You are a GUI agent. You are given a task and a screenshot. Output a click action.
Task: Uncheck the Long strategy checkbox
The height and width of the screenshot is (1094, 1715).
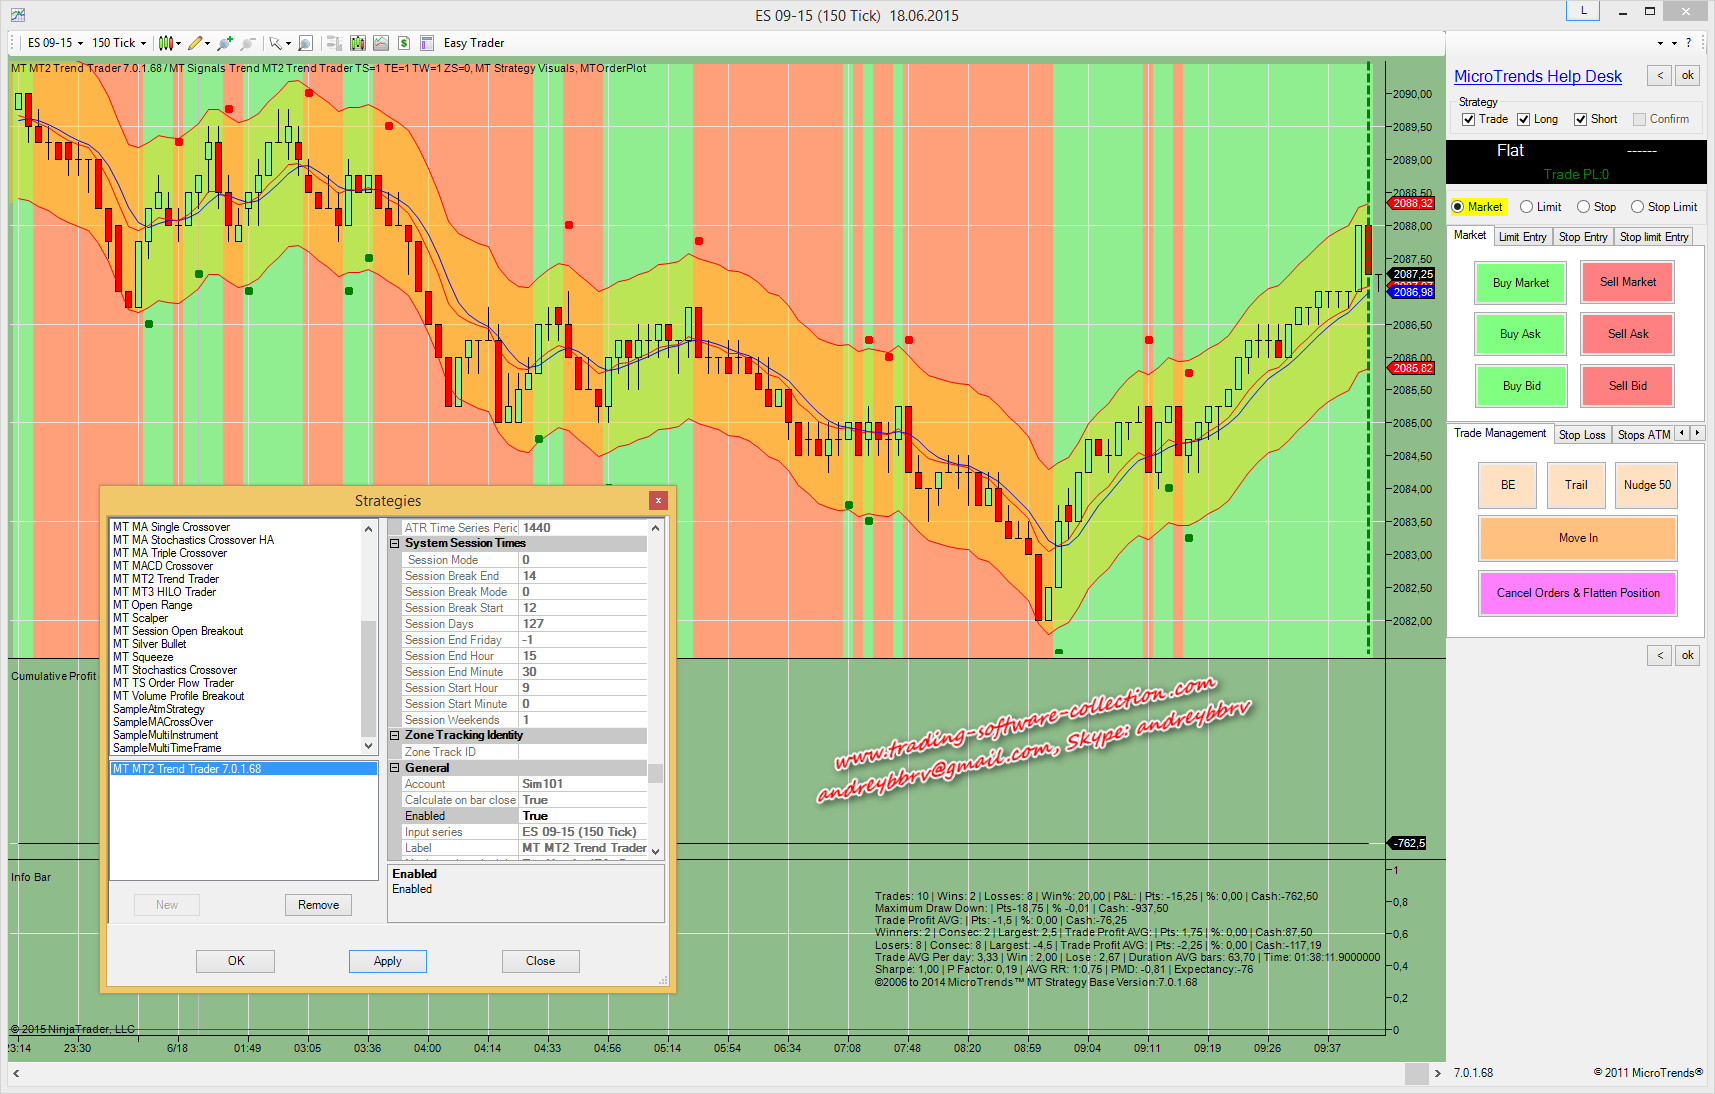(1524, 119)
